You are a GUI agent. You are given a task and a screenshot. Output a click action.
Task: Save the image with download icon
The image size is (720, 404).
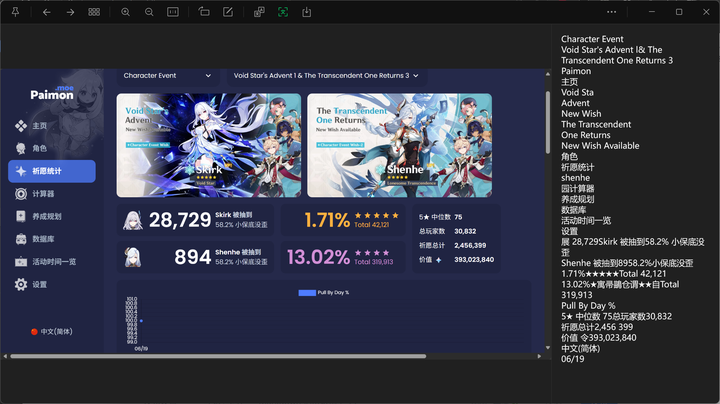[x=307, y=12]
